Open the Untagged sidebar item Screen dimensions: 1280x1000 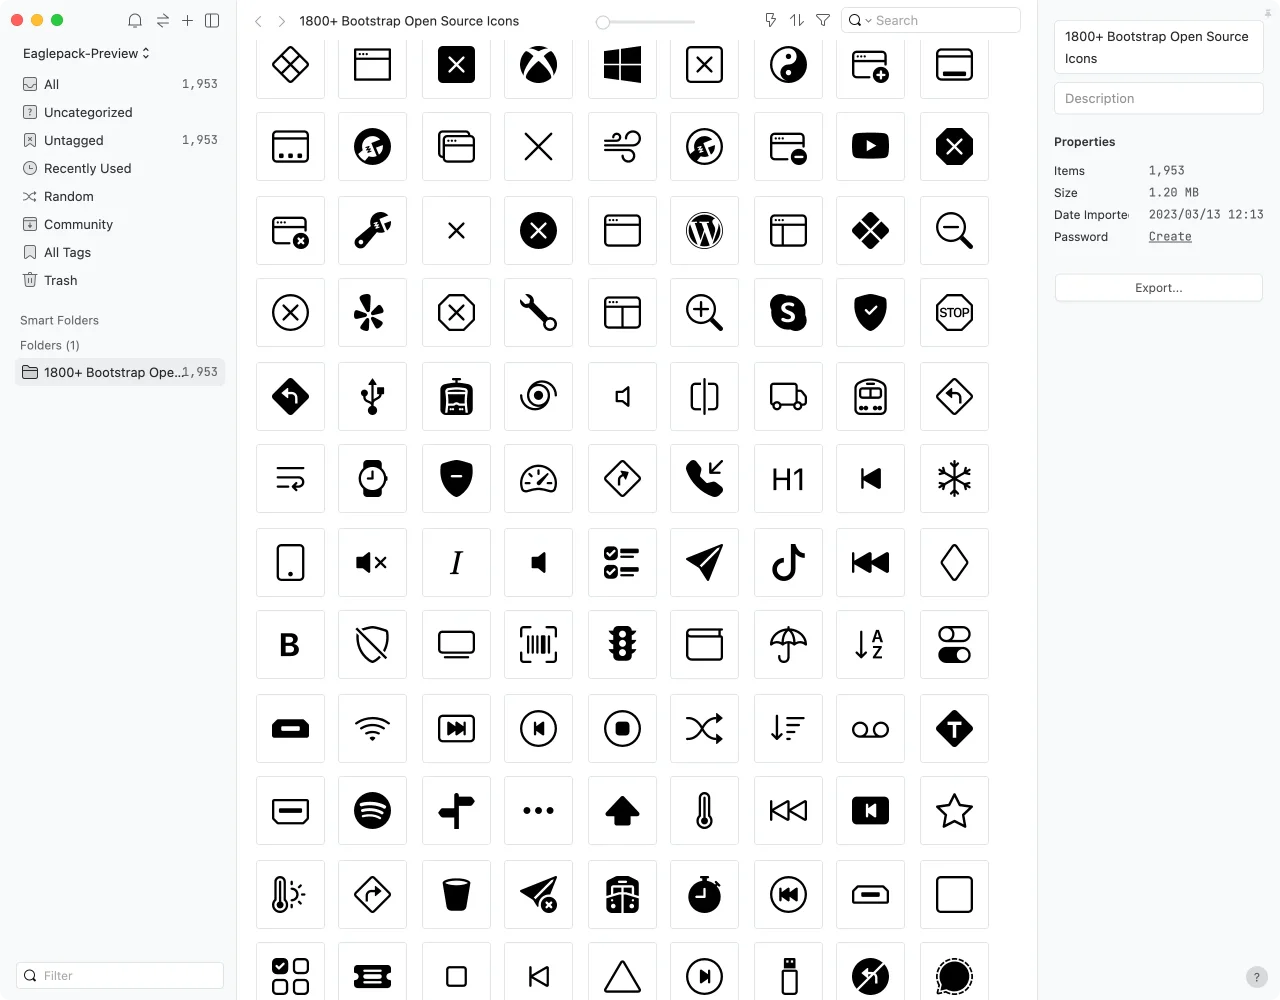pos(74,140)
